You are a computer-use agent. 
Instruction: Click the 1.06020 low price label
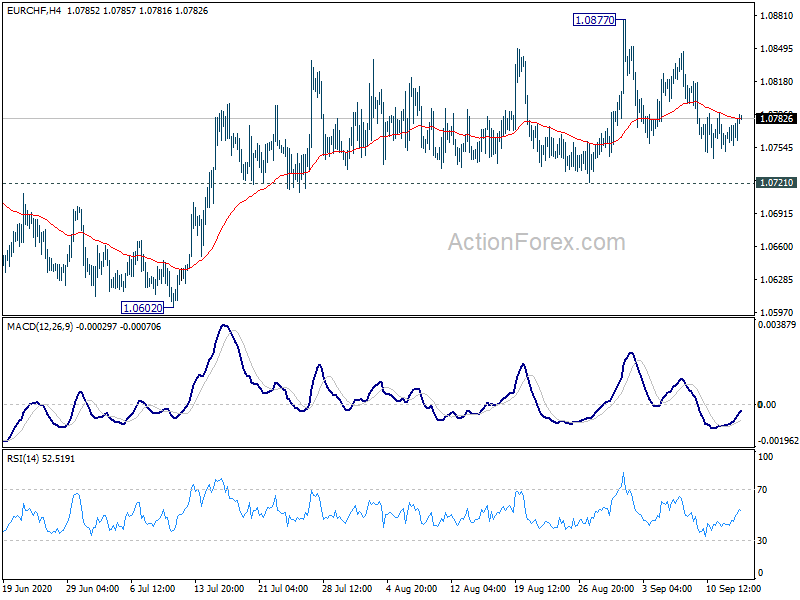(x=143, y=308)
